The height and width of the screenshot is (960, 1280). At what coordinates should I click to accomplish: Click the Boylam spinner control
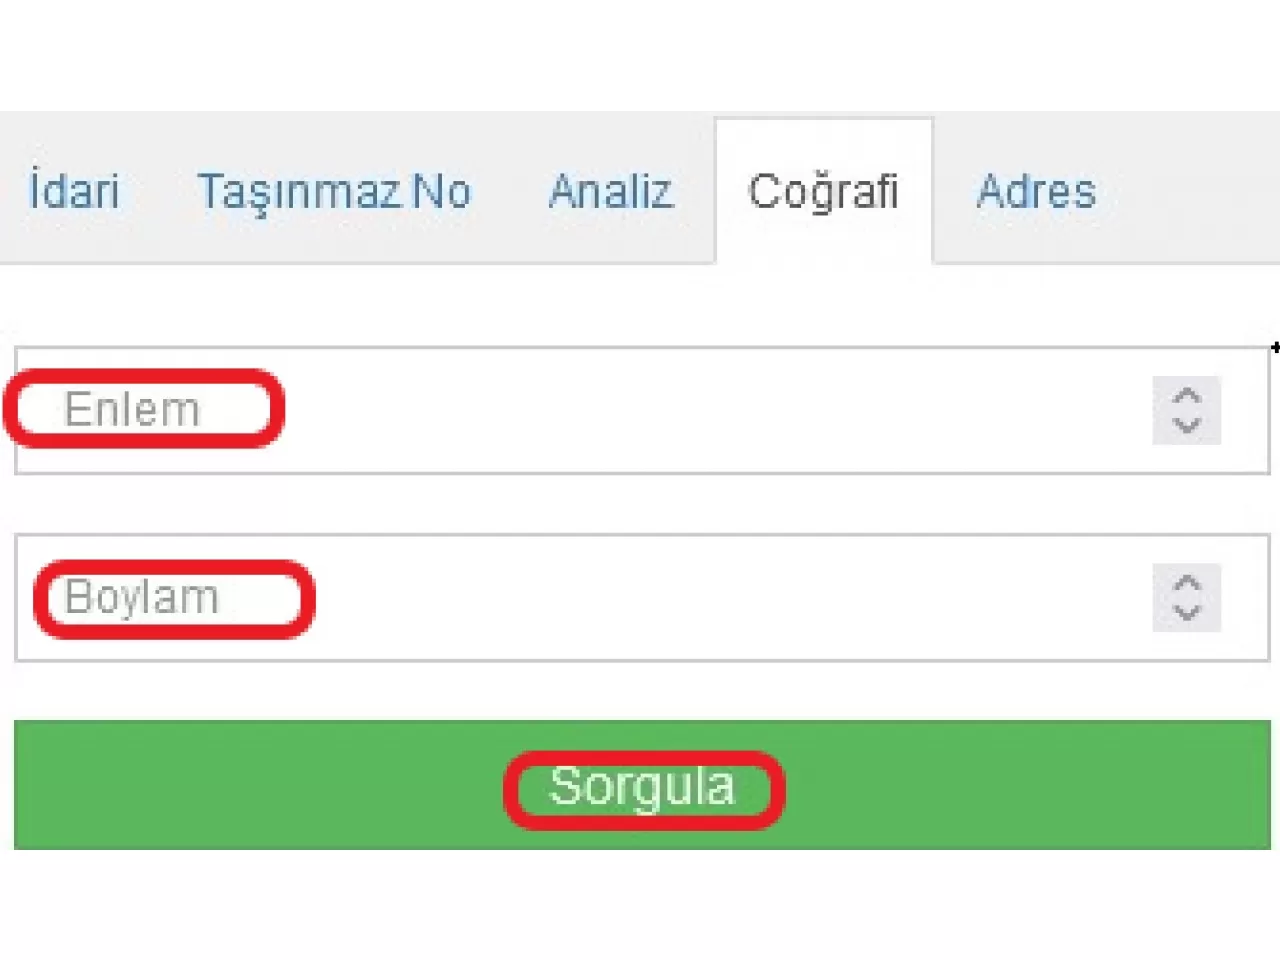coord(1187,597)
